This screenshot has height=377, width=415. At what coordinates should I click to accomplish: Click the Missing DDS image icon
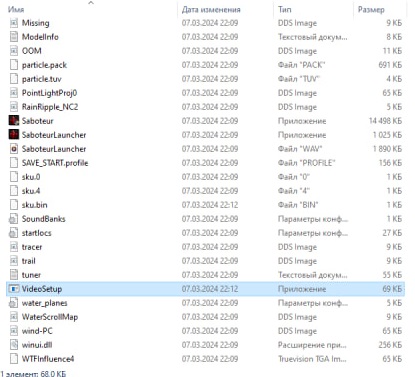pyautogui.click(x=14, y=23)
